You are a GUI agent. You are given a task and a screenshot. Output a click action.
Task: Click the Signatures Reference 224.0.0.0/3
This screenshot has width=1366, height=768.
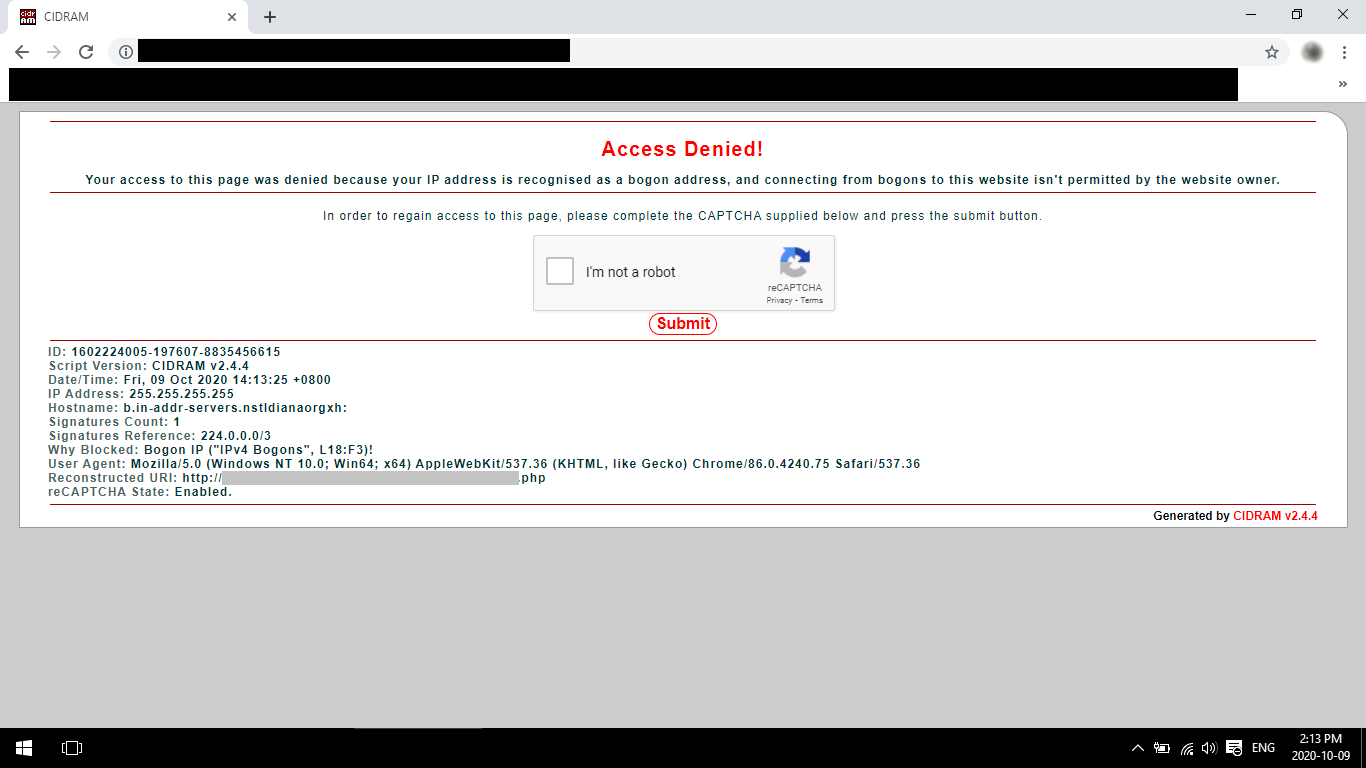coord(236,436)
